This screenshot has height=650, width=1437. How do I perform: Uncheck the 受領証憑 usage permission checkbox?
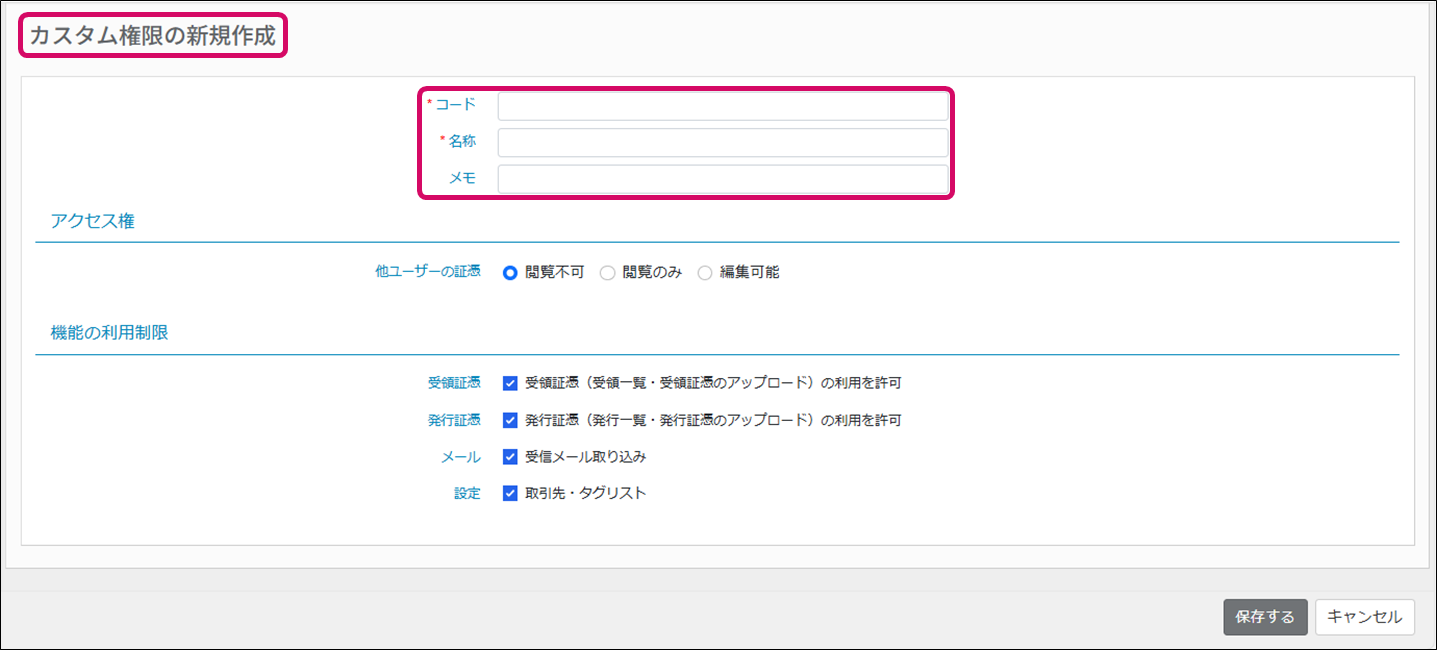pos(510,383)
